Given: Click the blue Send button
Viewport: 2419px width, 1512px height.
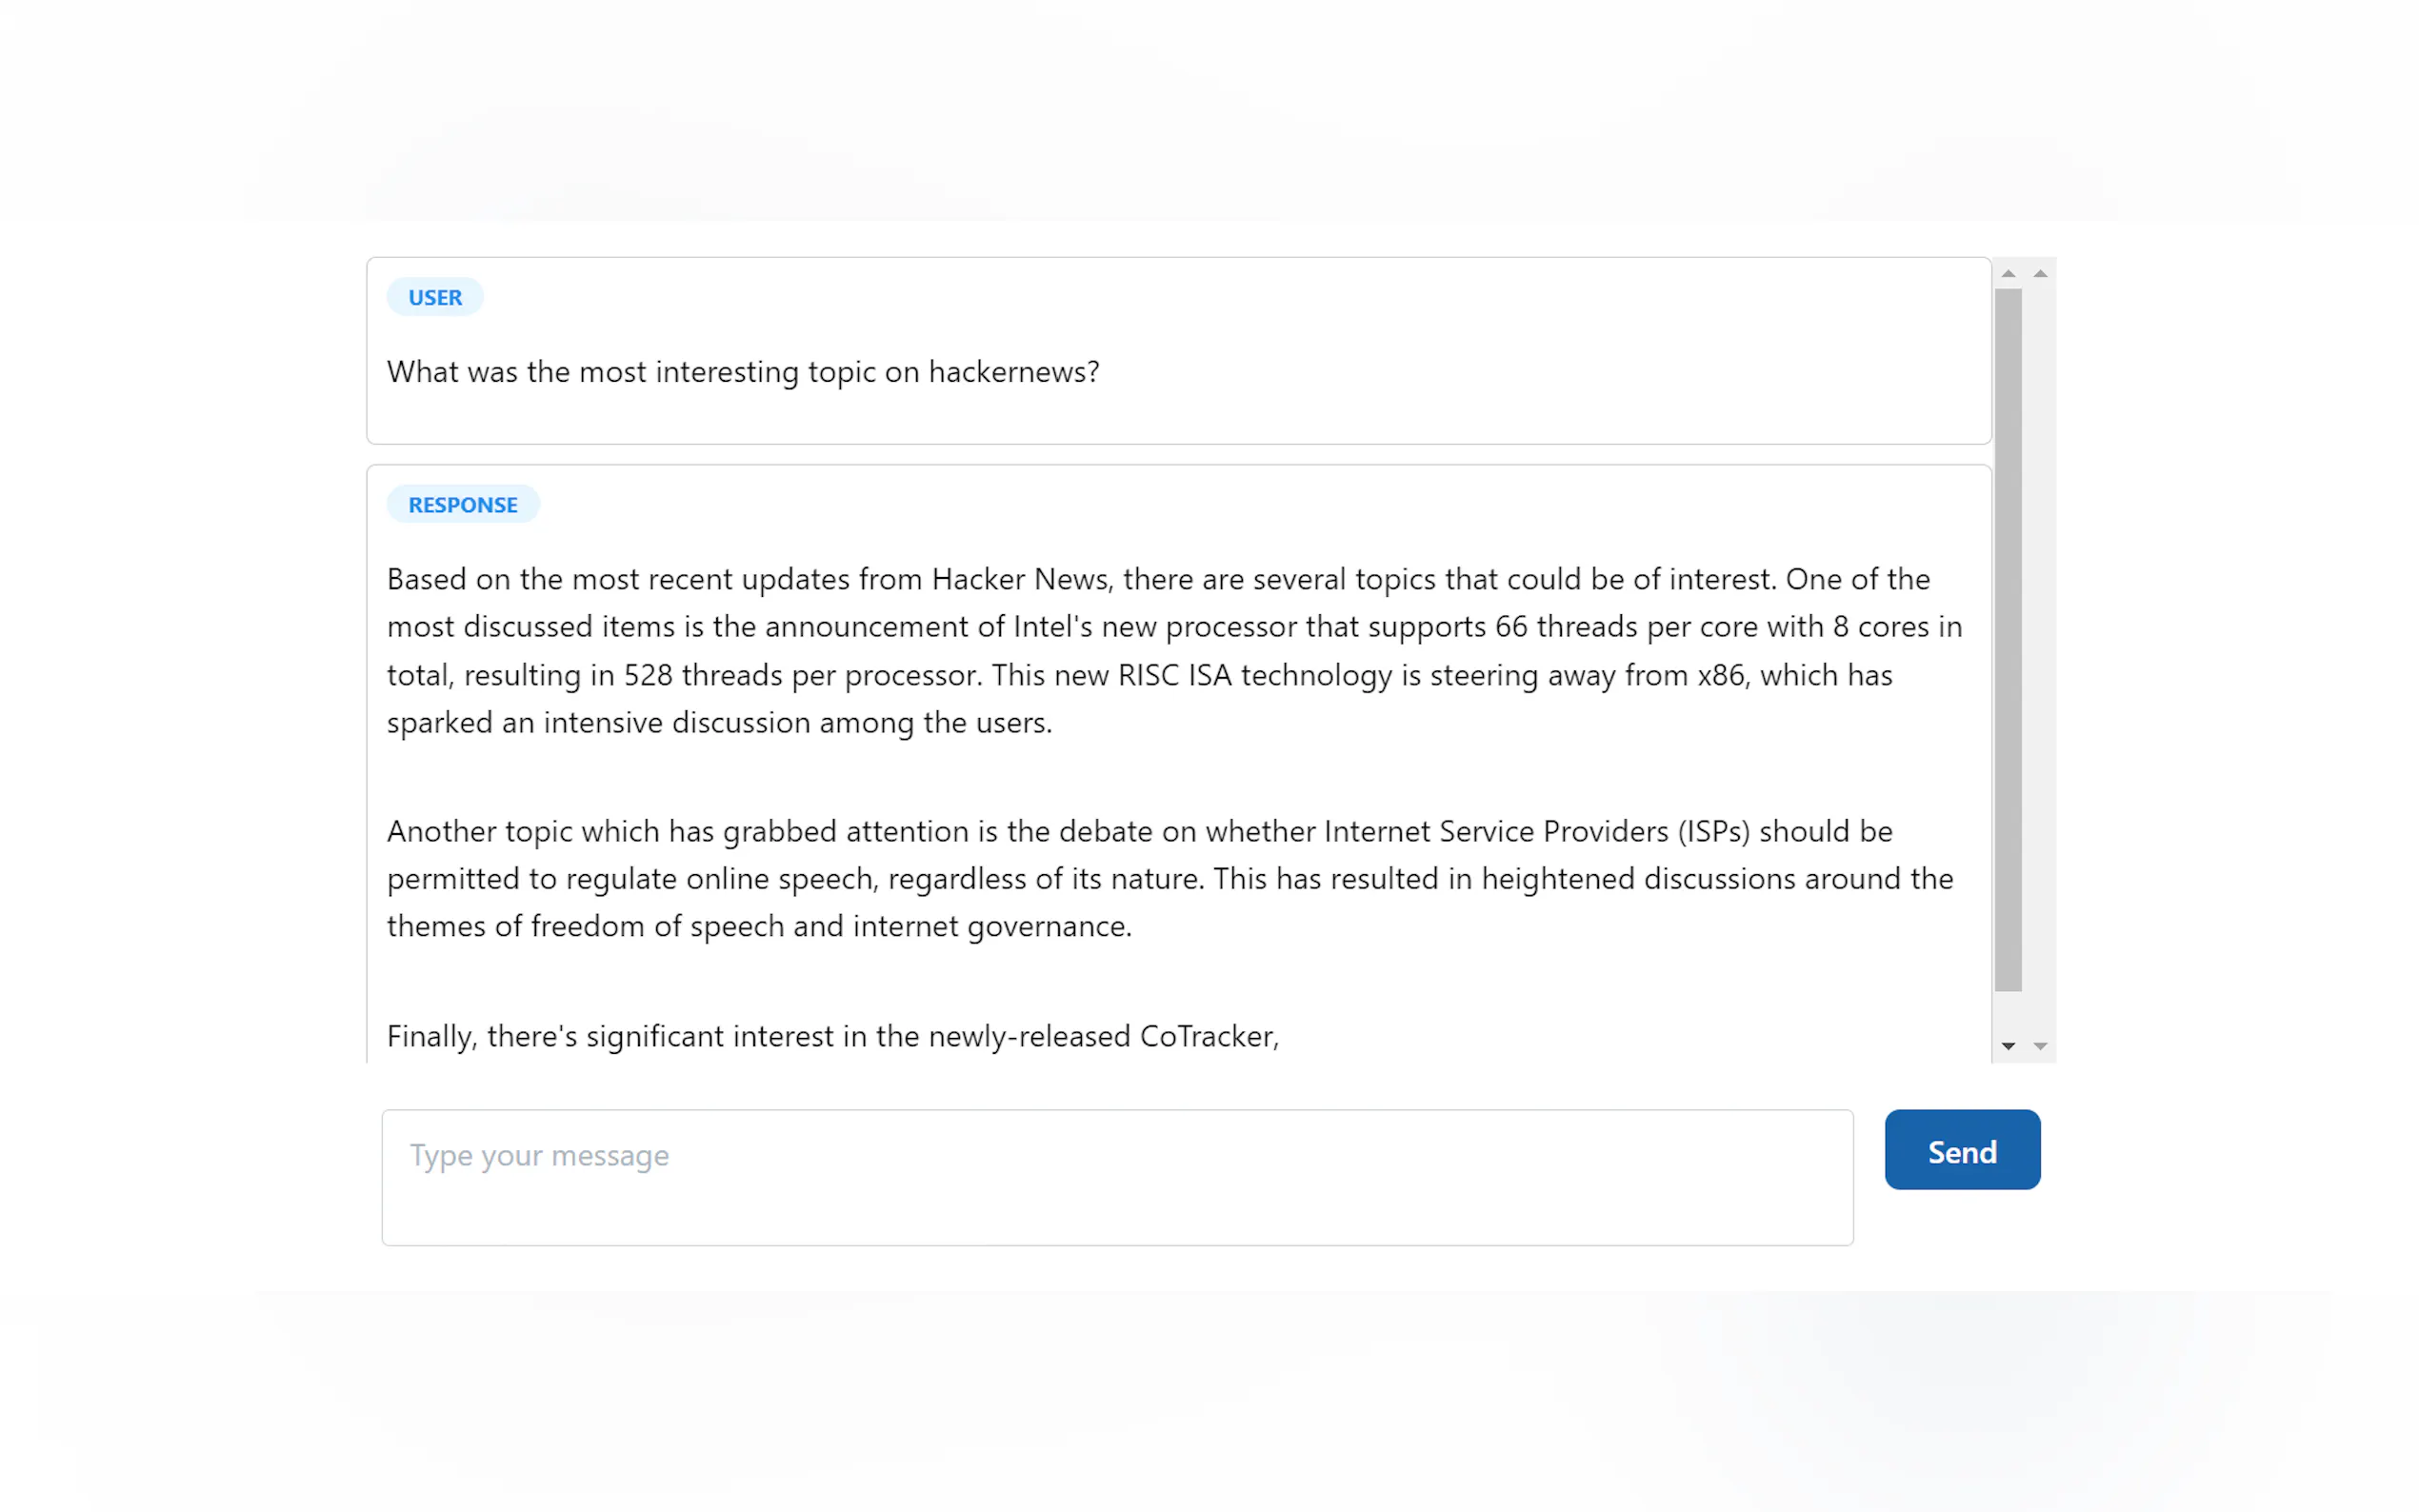Looking at the screenshot, I should 1961,1150.
